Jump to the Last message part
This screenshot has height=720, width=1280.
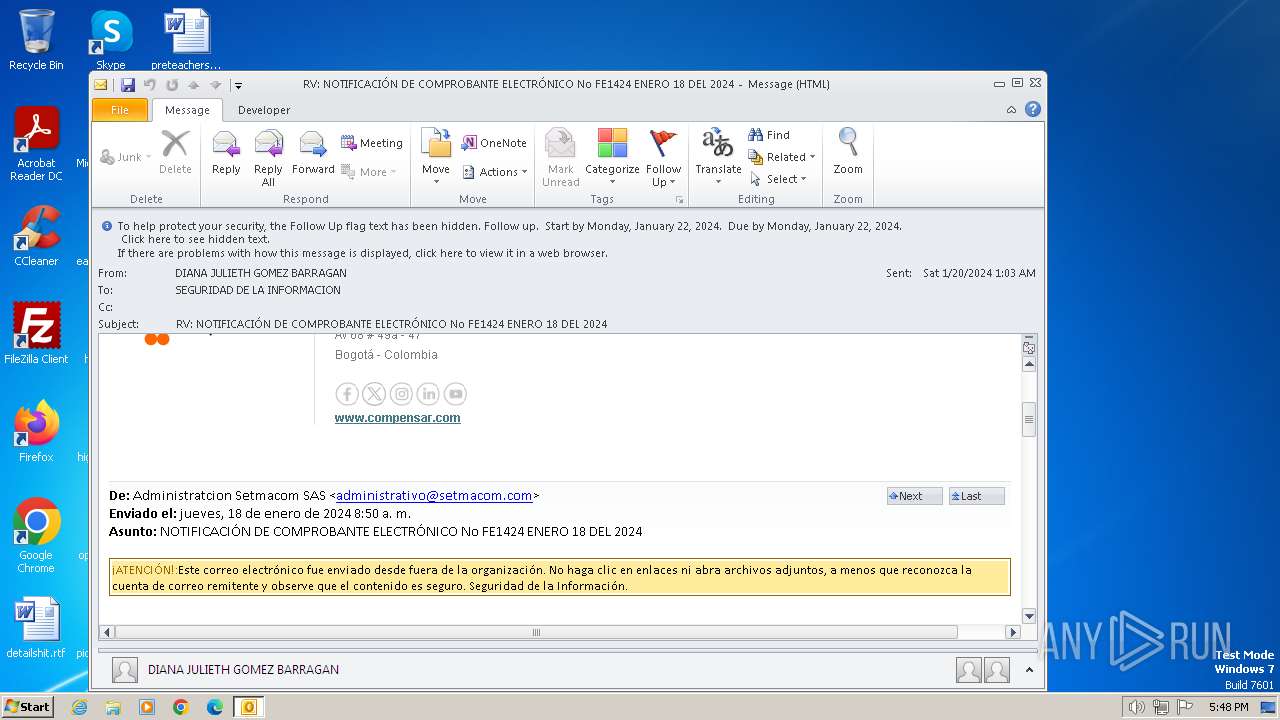(976, 496)
